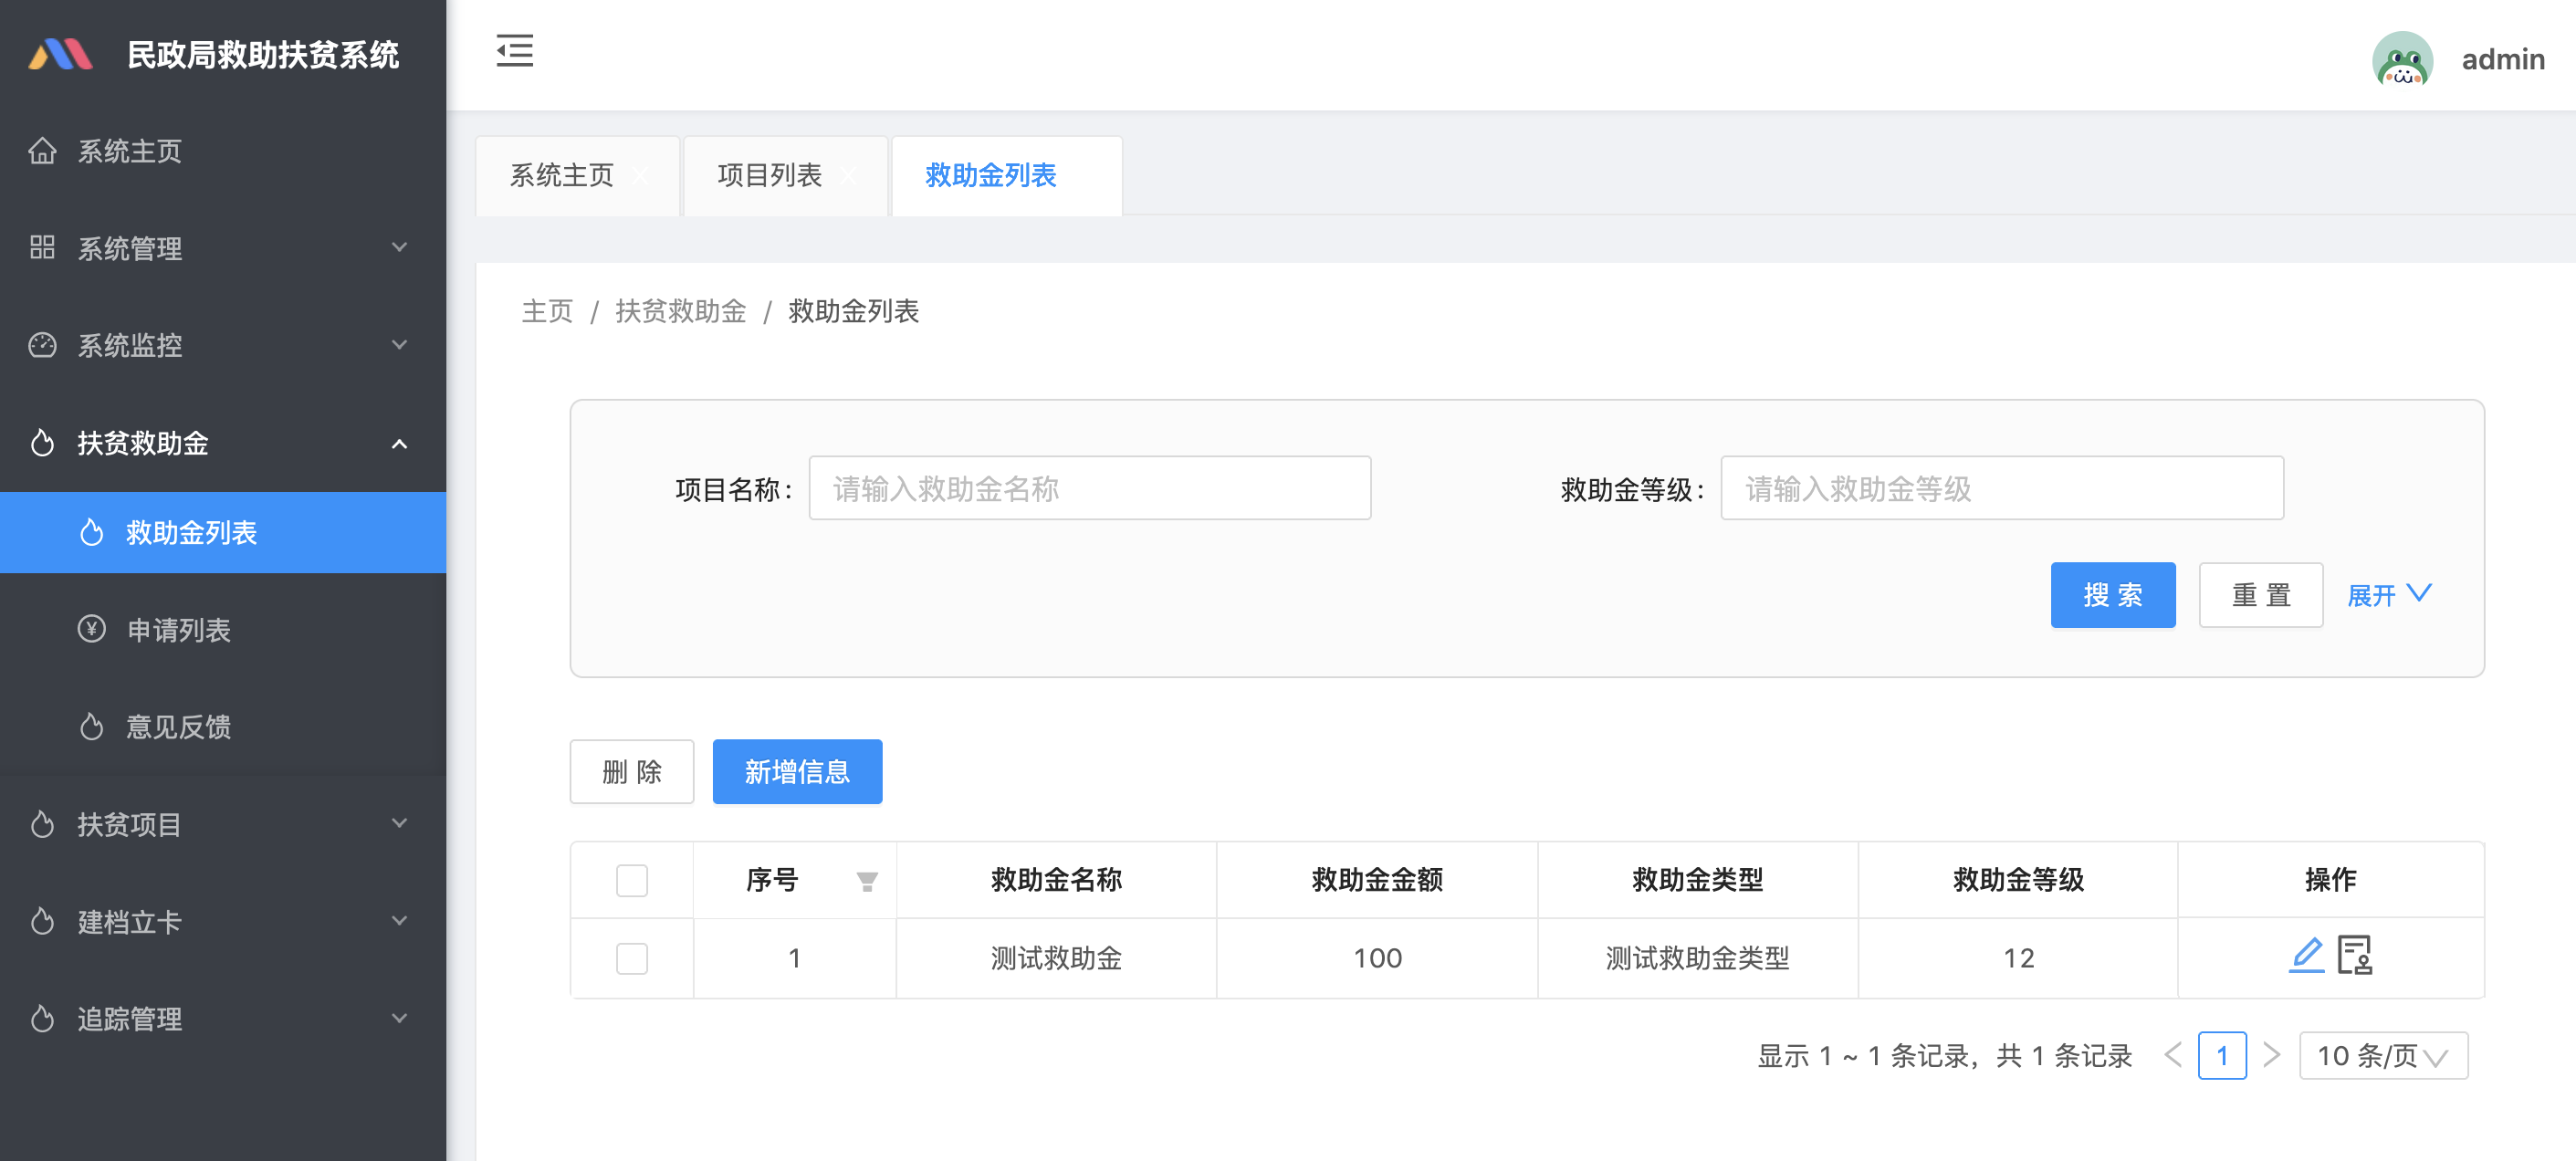Image resolution: width=2576 pixels, height=1161 pixels.
Task: Click the flame icon beside 意见反馈
Action: tap(92, 726)
